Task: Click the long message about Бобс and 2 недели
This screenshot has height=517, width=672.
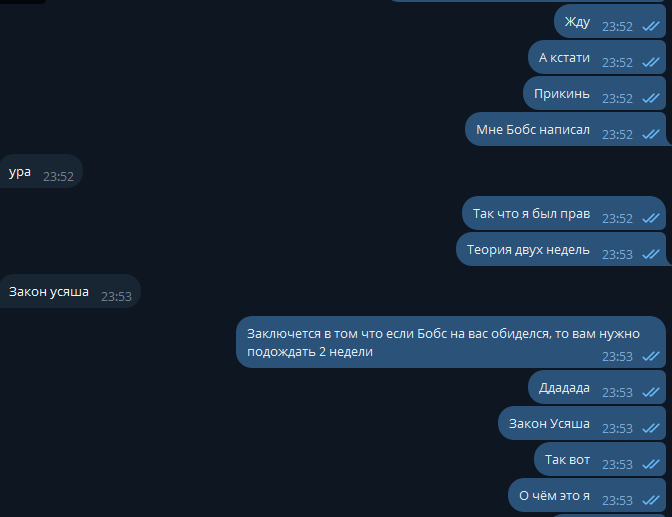Action: pos(451,342)
